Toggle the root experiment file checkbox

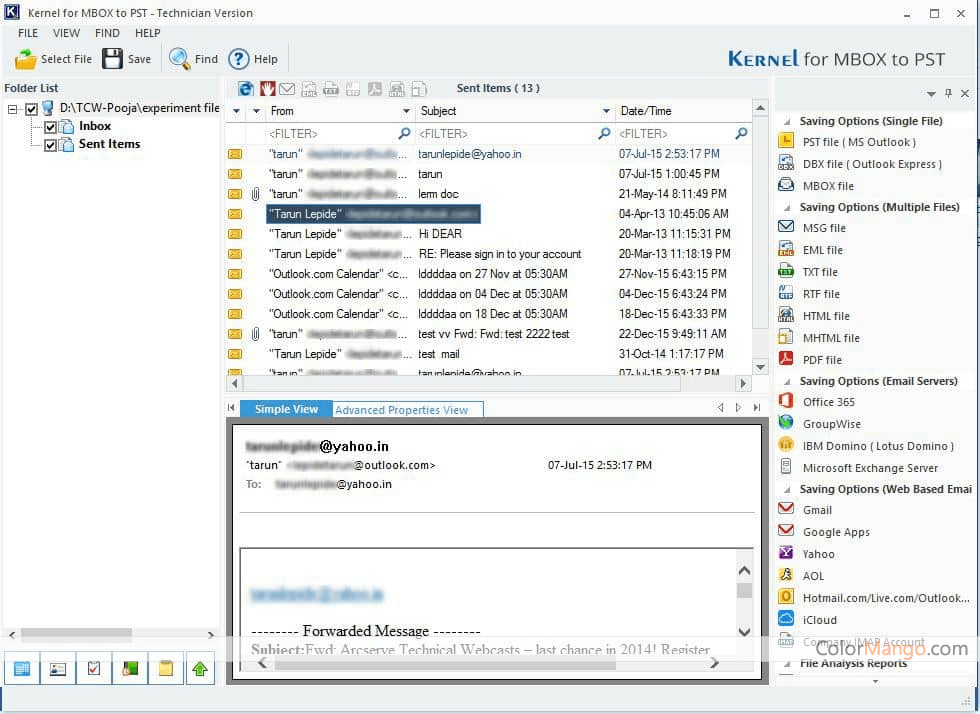tap(31, 109)
